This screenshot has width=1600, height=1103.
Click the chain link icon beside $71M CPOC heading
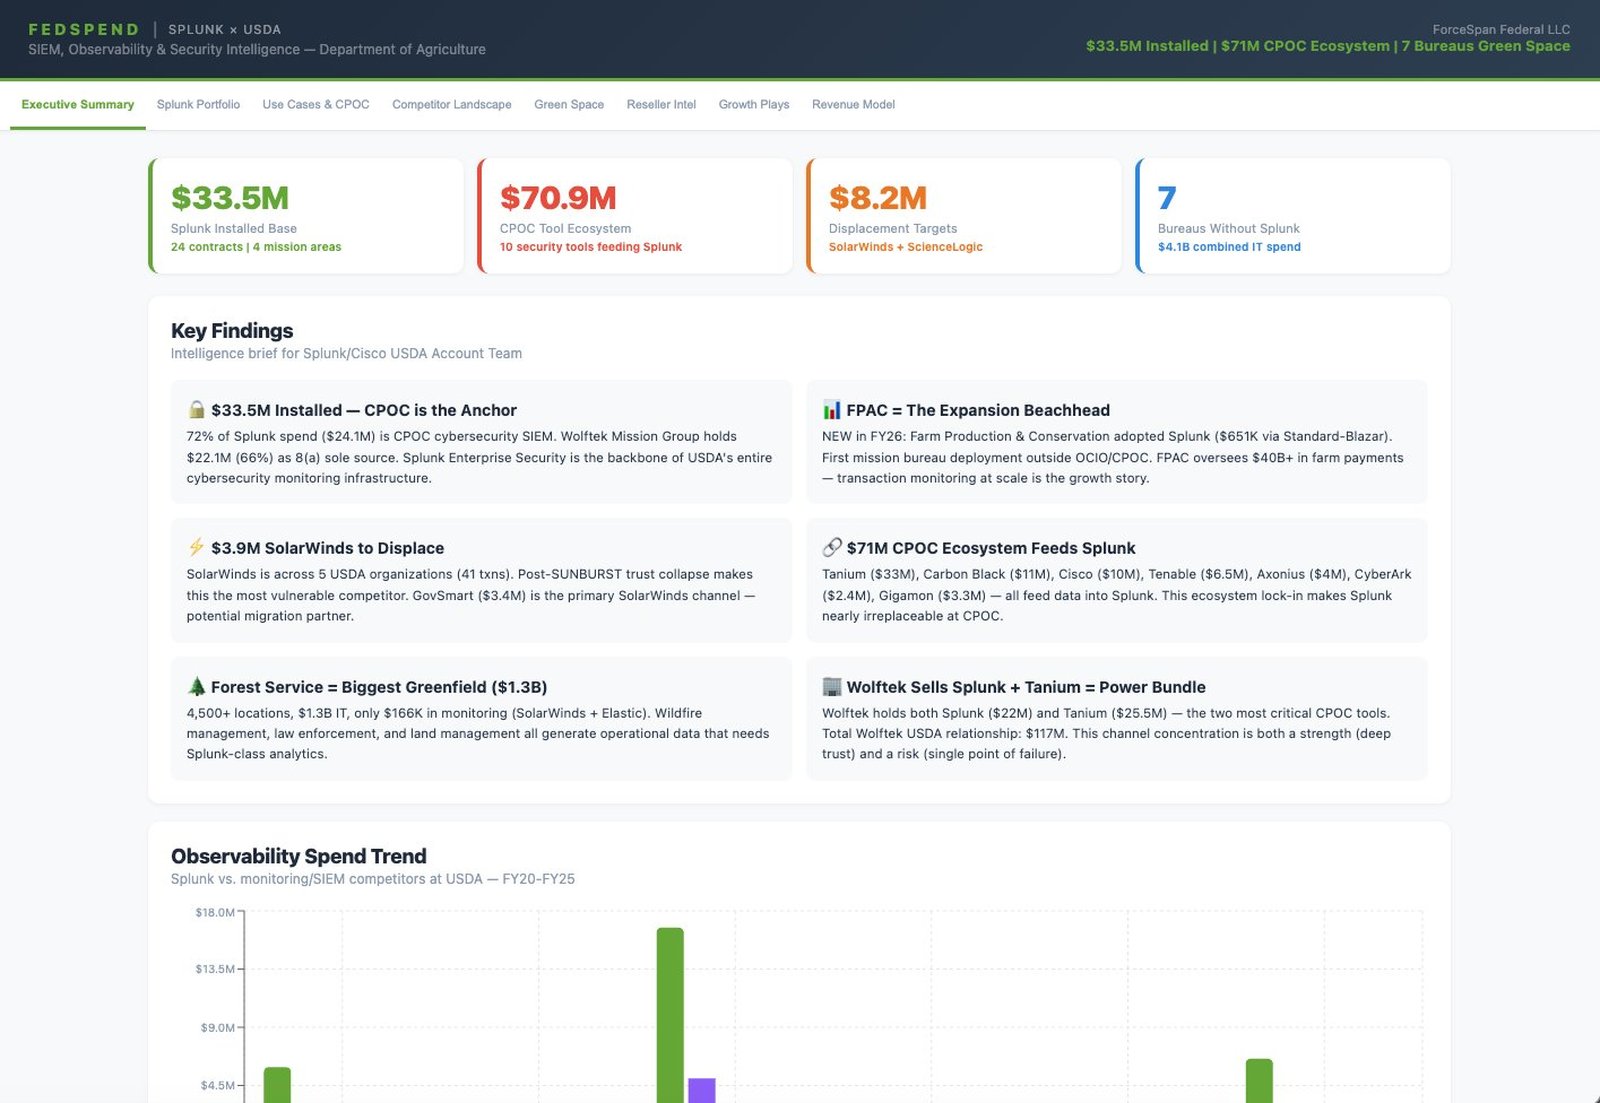(832, 548)
